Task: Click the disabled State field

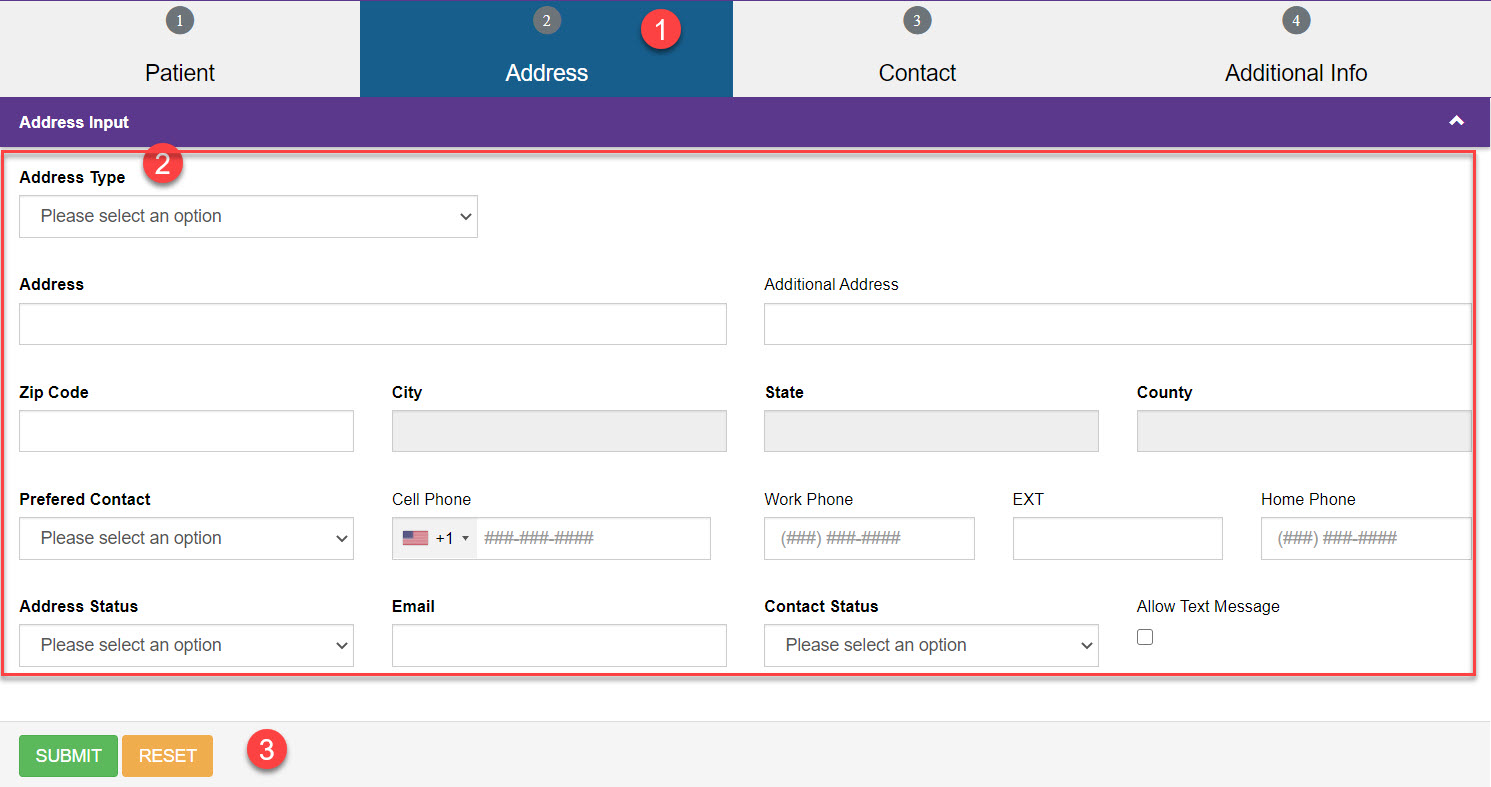Action: 931,431
